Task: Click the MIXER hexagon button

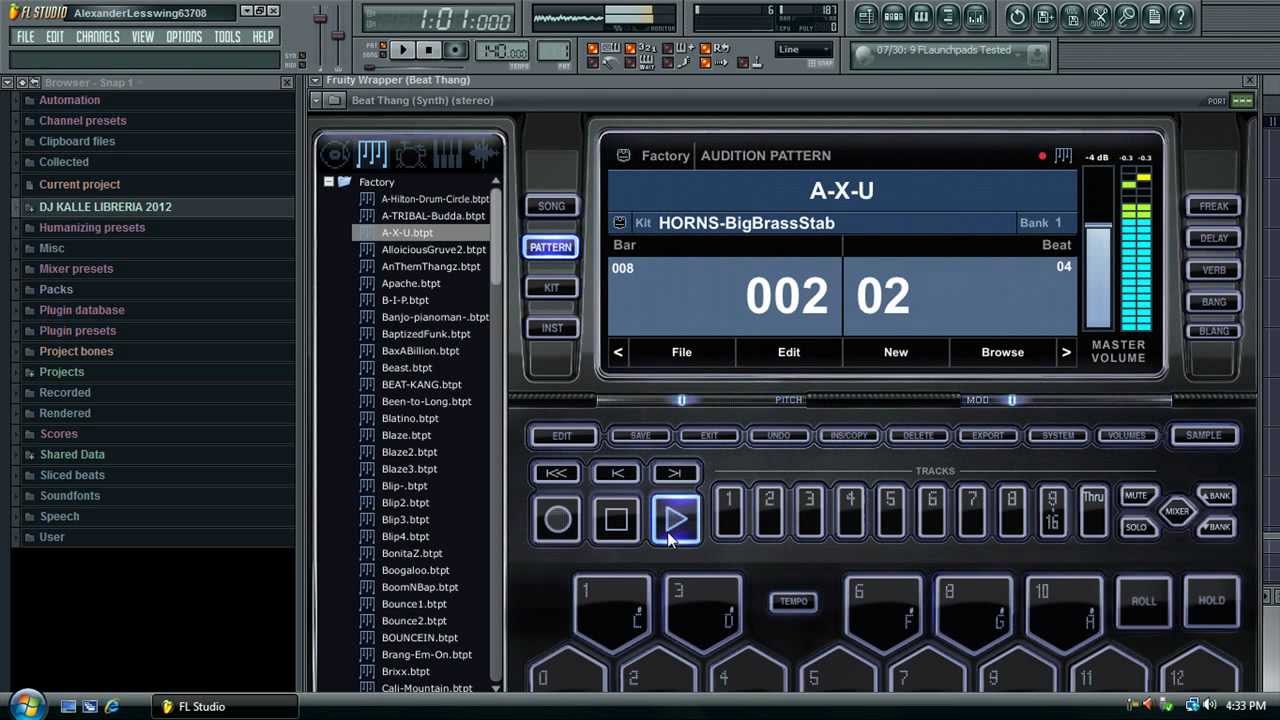Action: pos(1177,511)
